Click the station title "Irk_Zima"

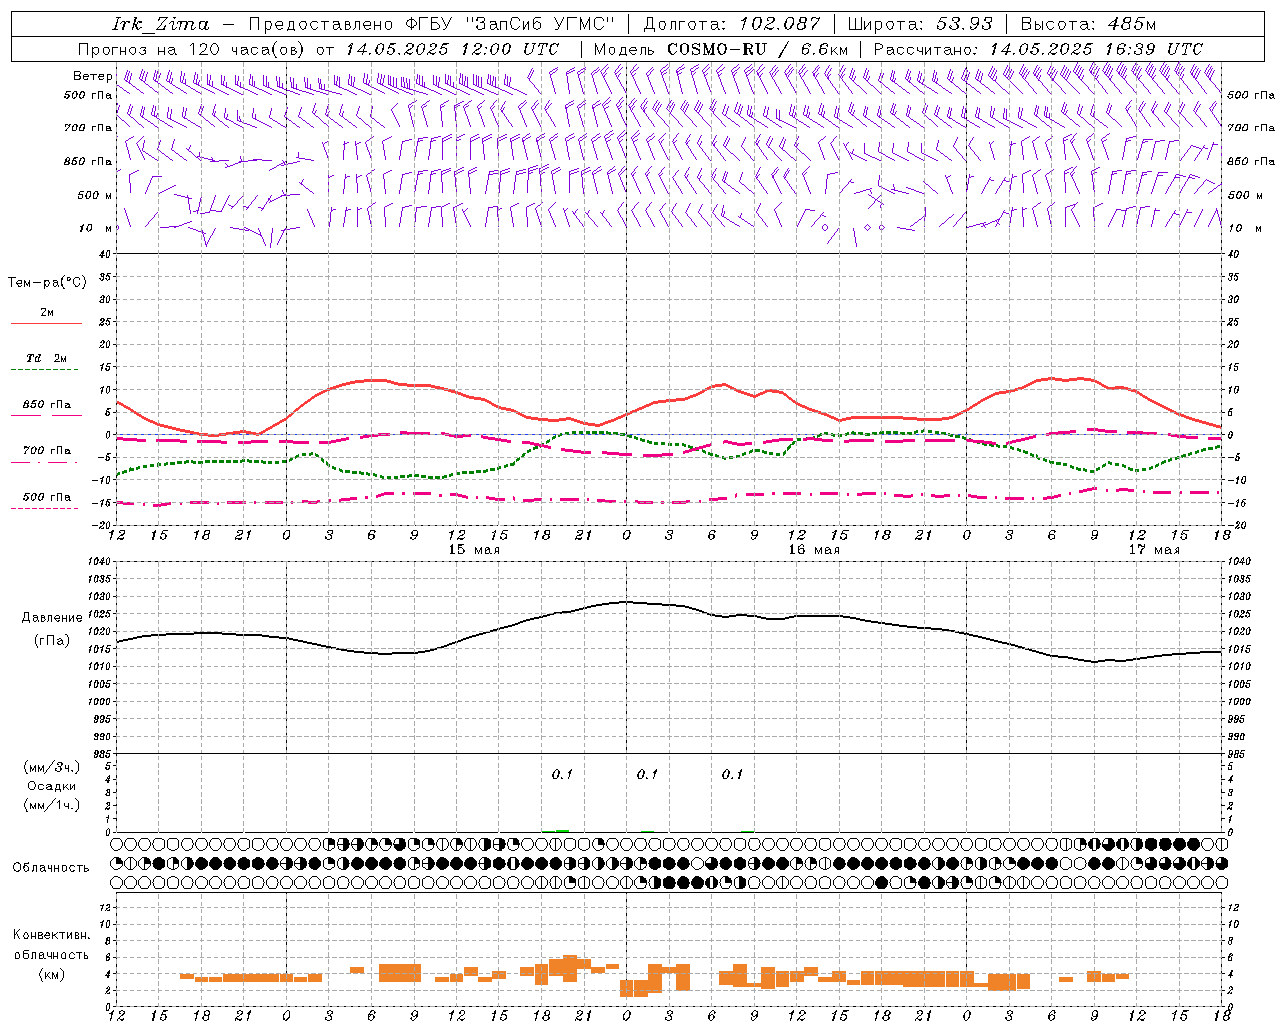click(x=160, y=24)
